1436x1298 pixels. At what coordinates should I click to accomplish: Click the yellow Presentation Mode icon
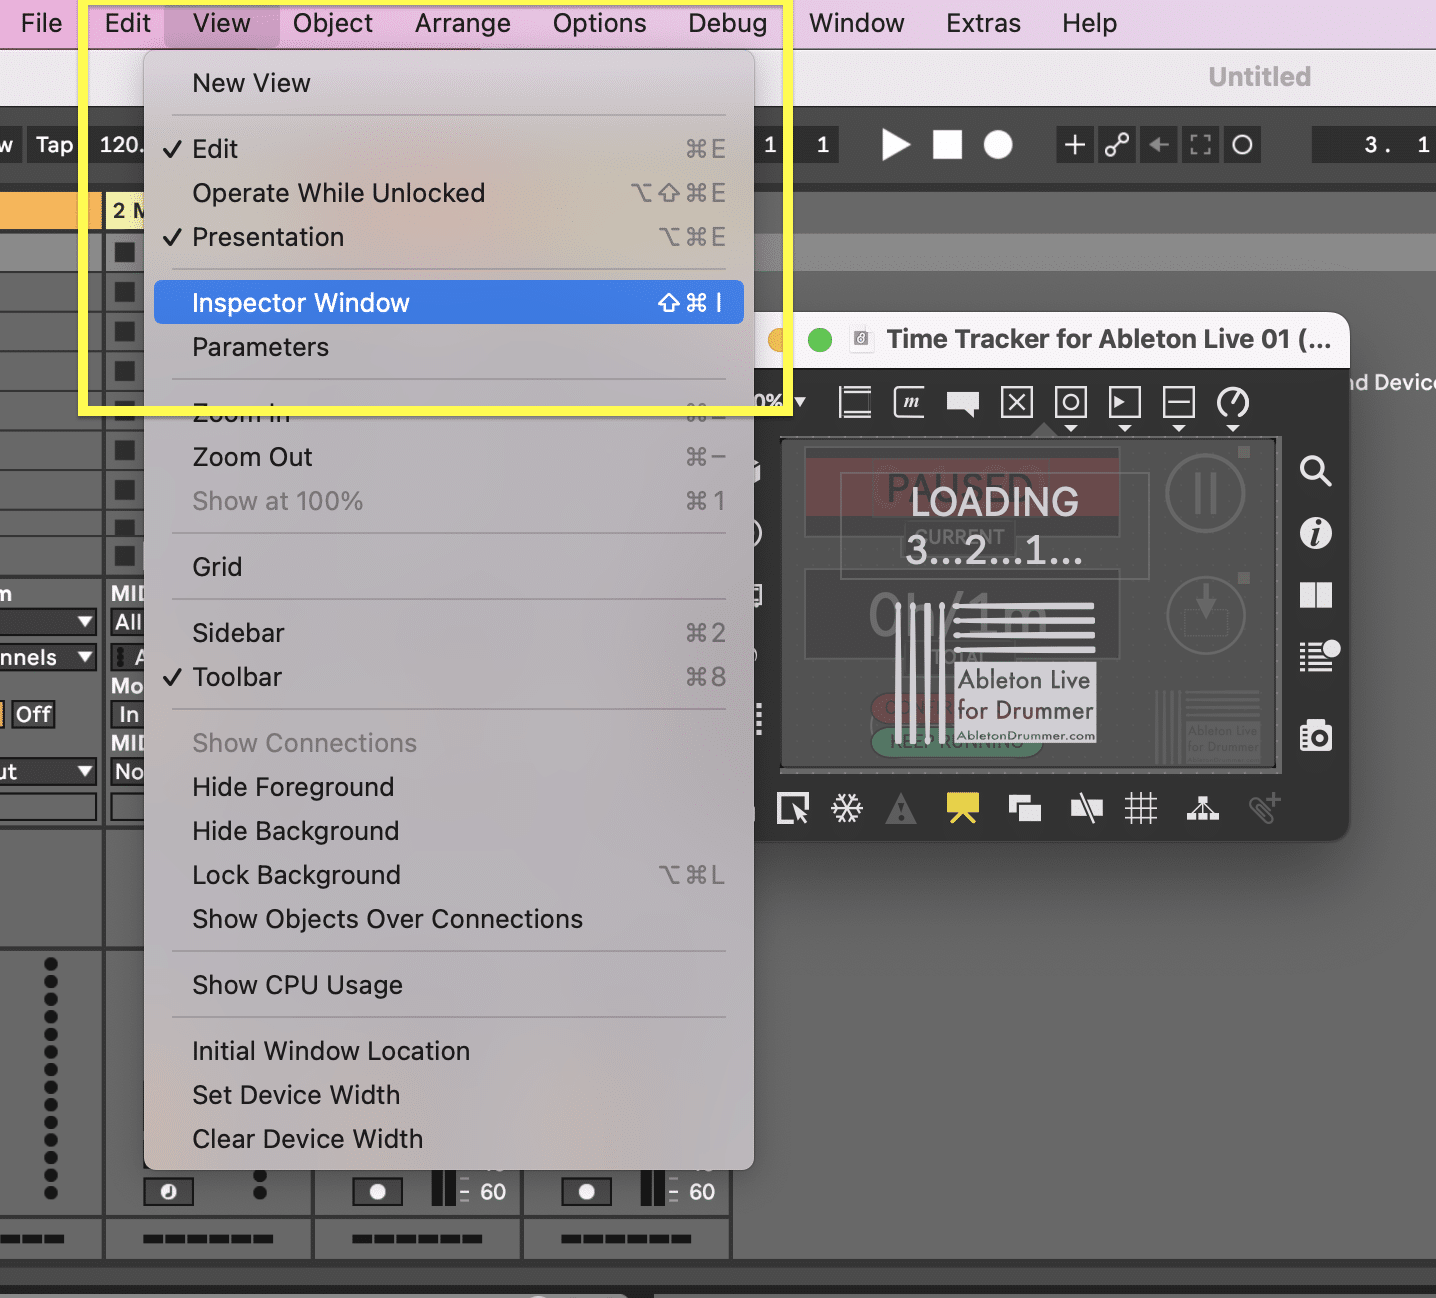(962, 808)
